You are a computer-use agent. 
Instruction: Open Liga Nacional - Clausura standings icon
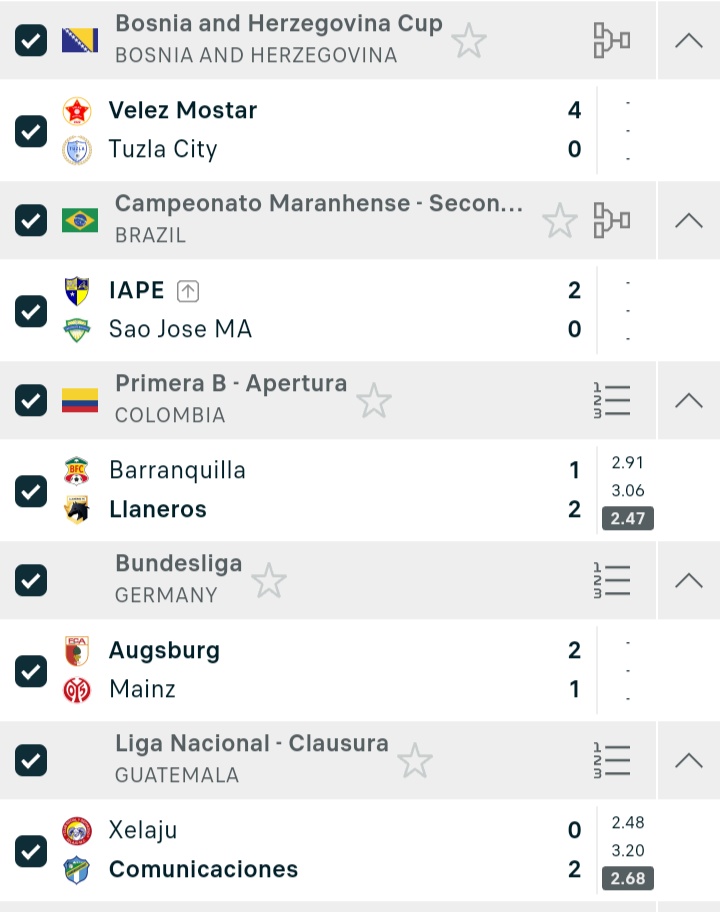click(611, 760)
